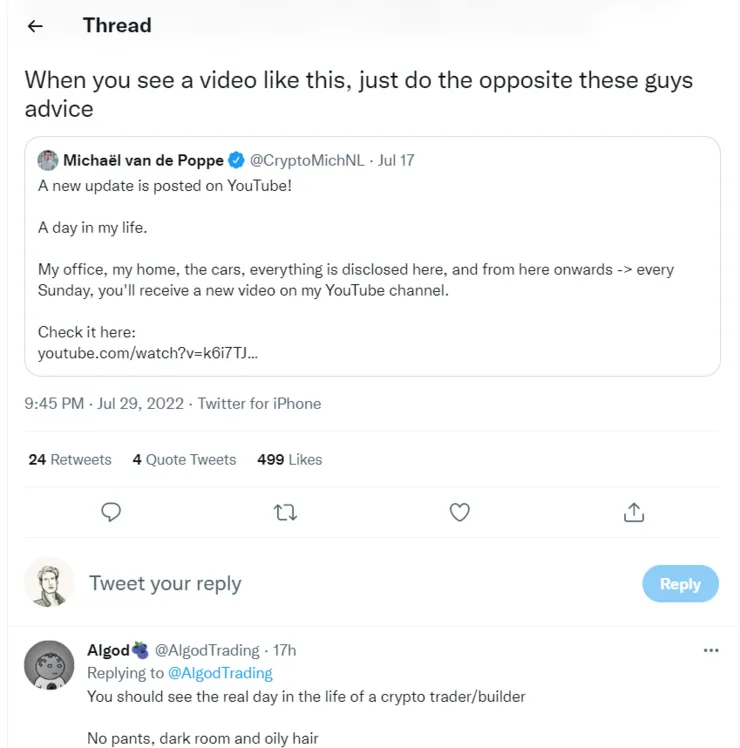740x748 pixels.
Task: Click the back arrow beside Thread
Action: click(x=36, y=26)
